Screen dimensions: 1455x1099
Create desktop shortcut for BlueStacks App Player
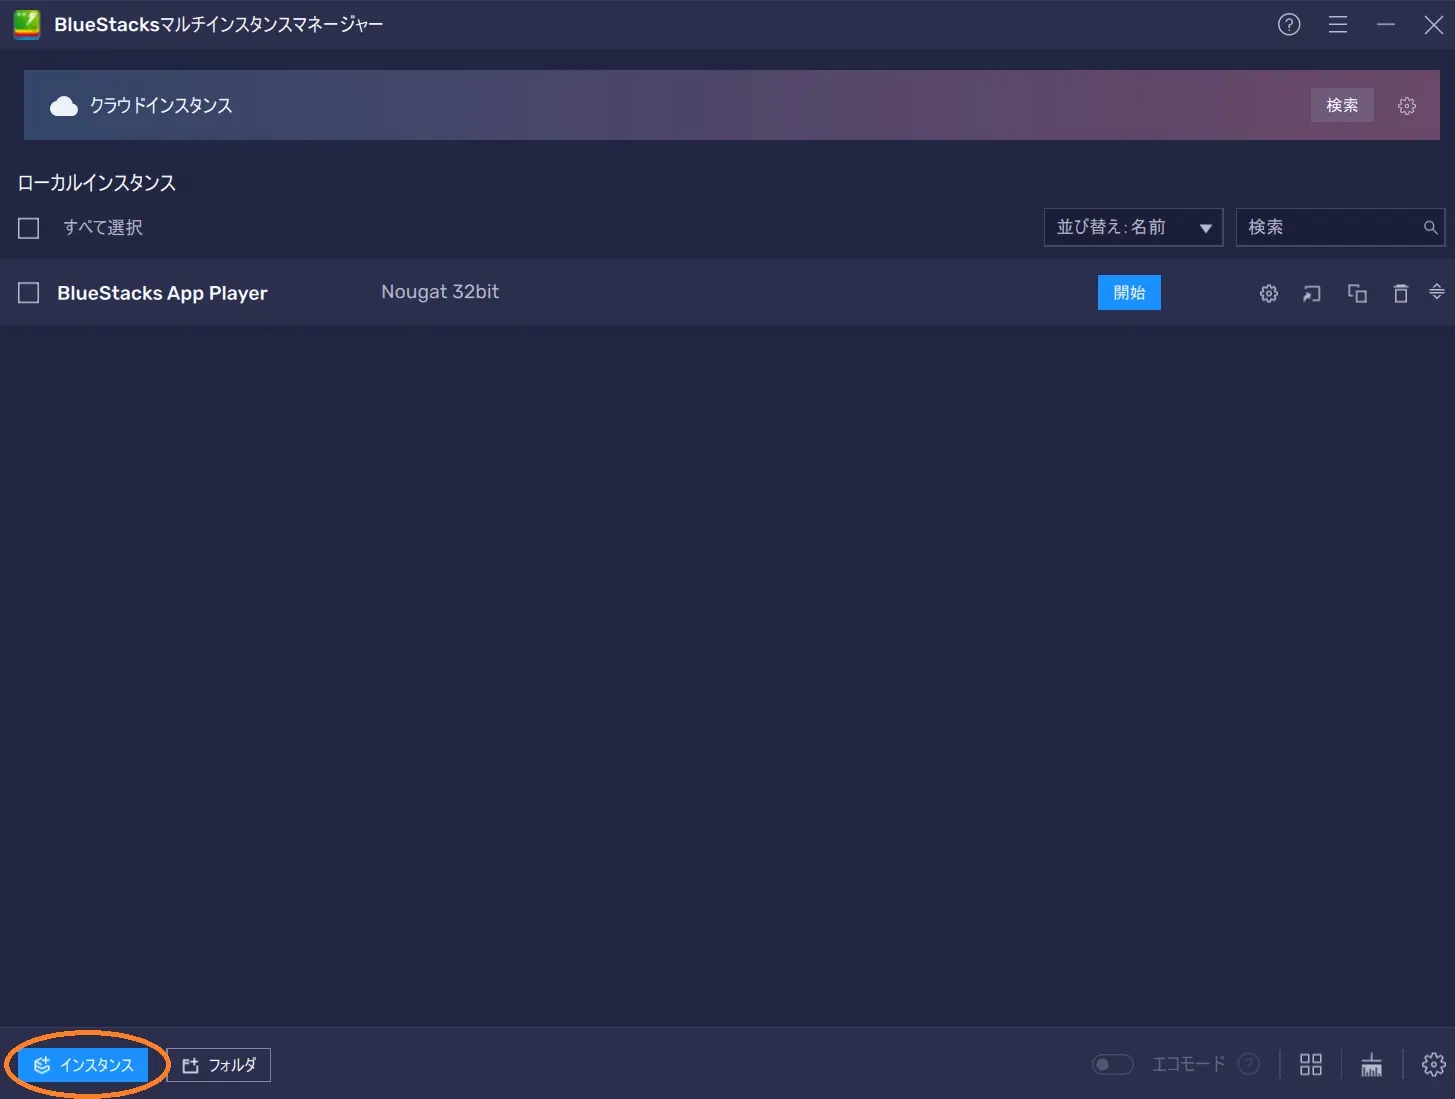tap(1312, 293)
